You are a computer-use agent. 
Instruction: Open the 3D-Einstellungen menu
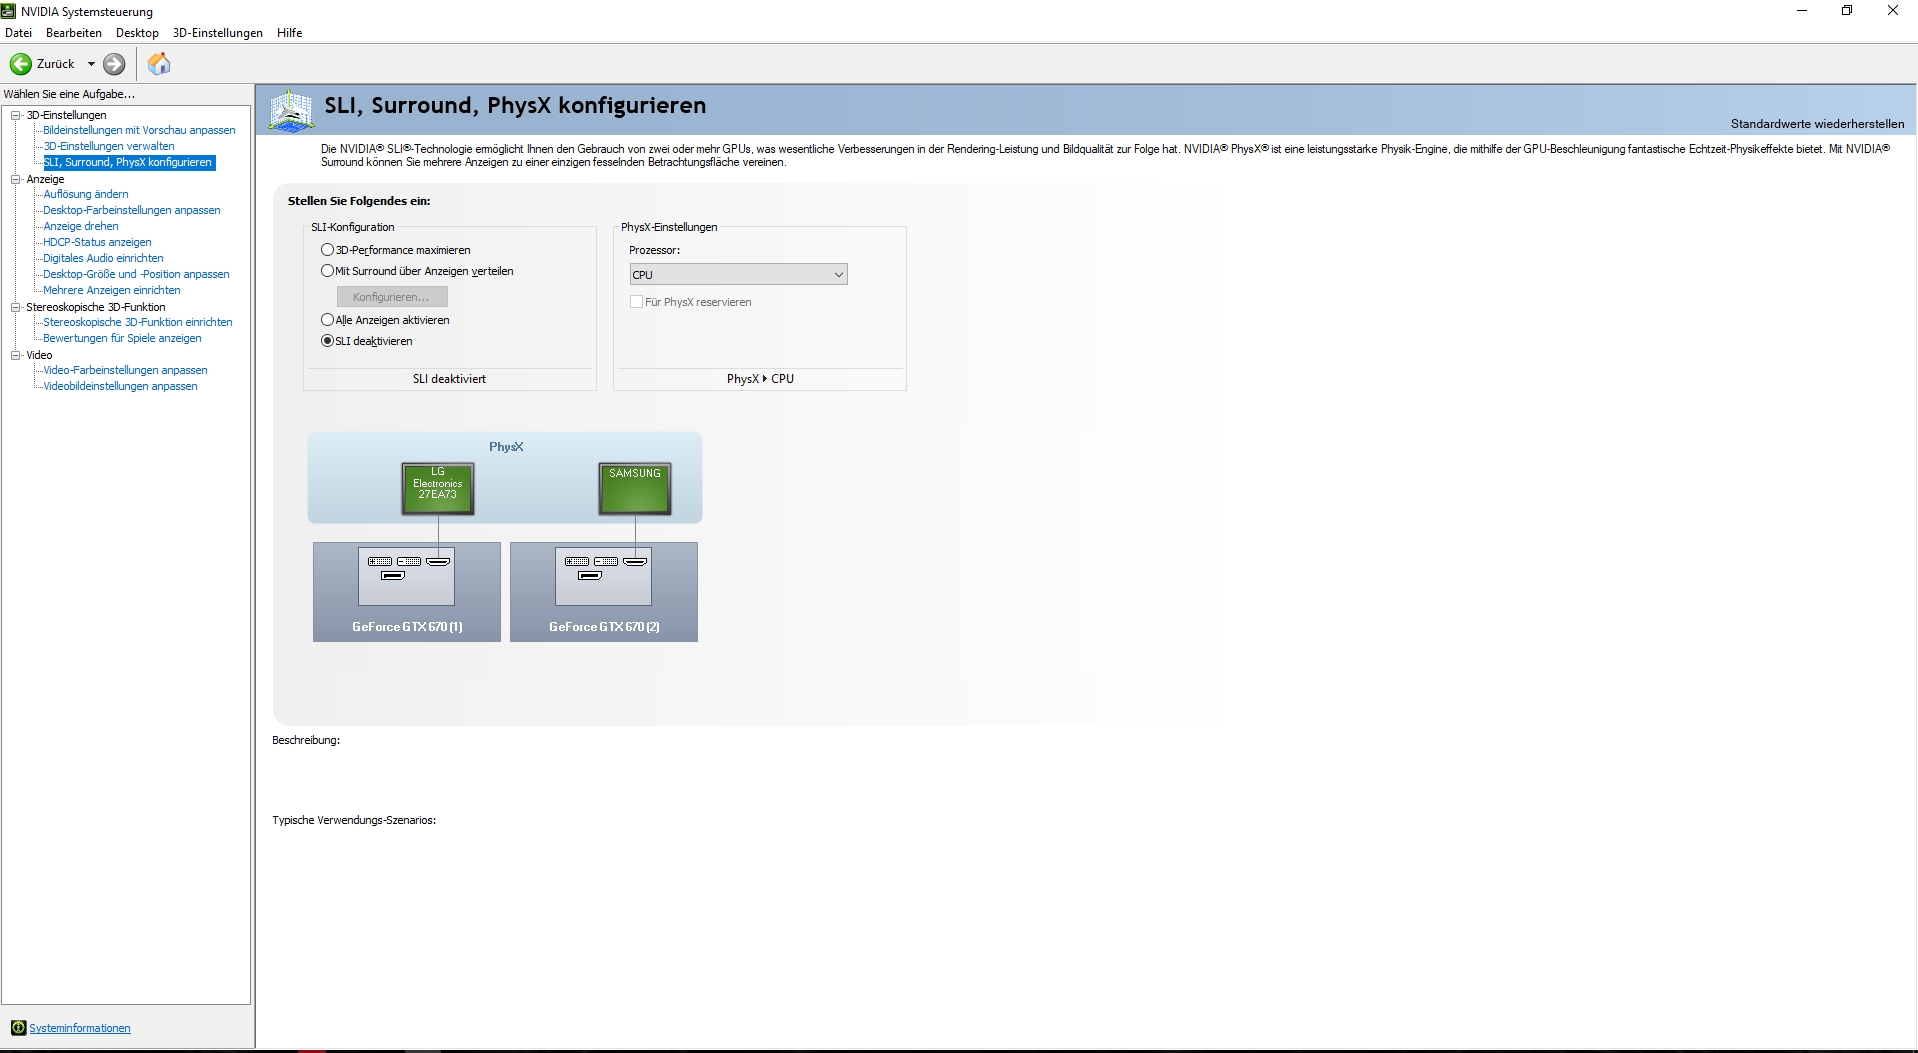coord(218,33)
